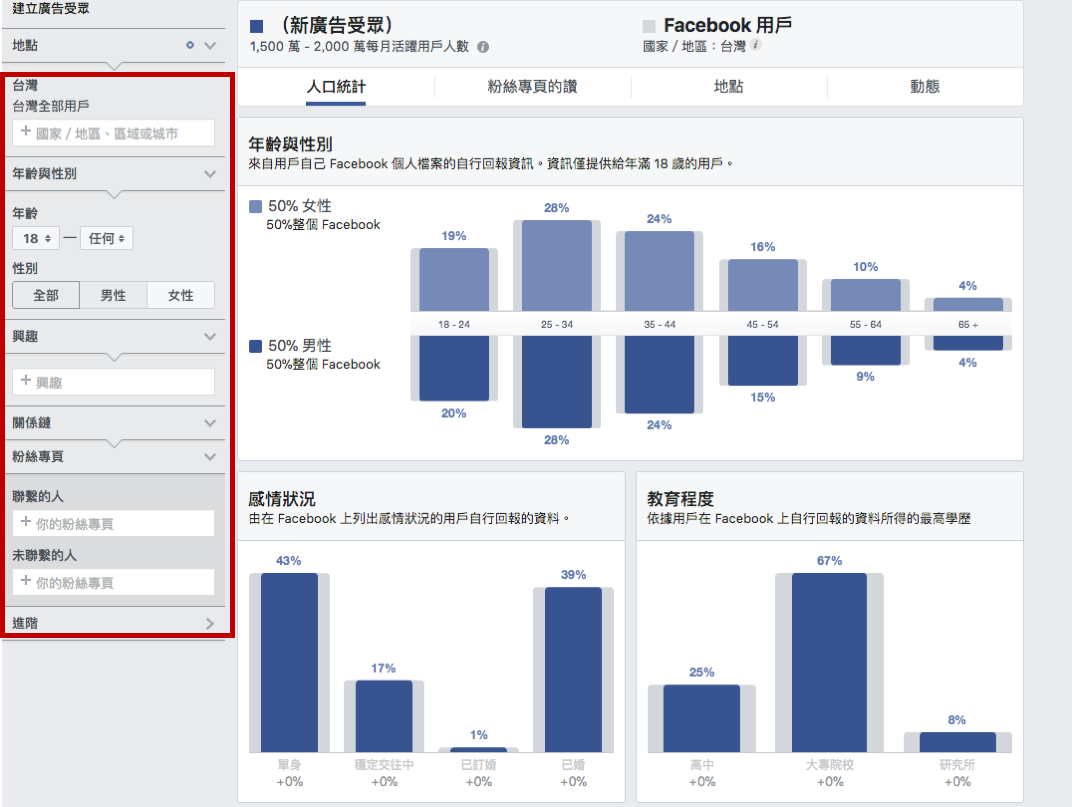Select 女性 as the gender filter

pos(181,294)
